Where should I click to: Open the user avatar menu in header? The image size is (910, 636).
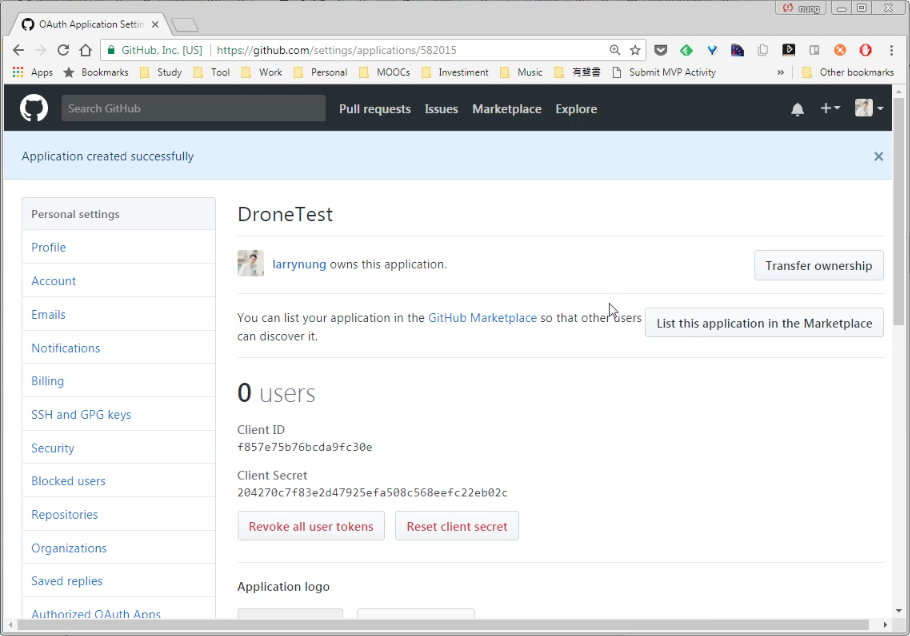[869, 108]
